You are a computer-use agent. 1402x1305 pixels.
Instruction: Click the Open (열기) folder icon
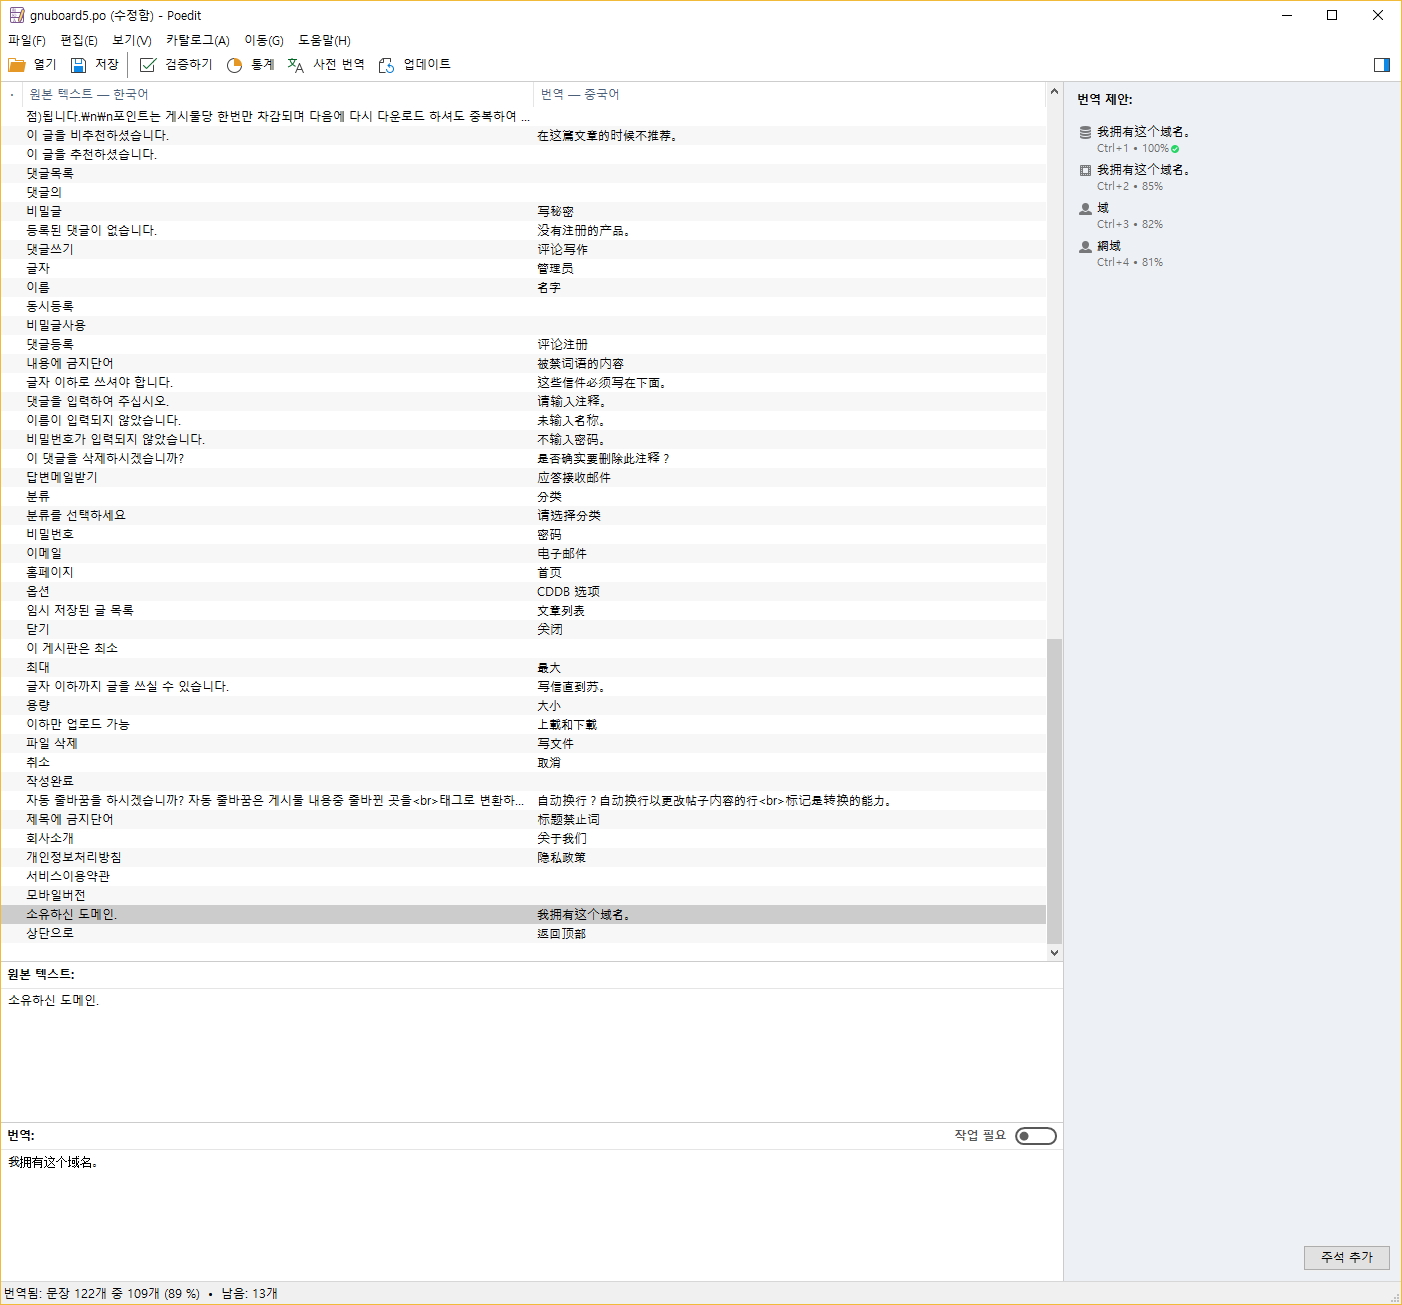point(17,65)
